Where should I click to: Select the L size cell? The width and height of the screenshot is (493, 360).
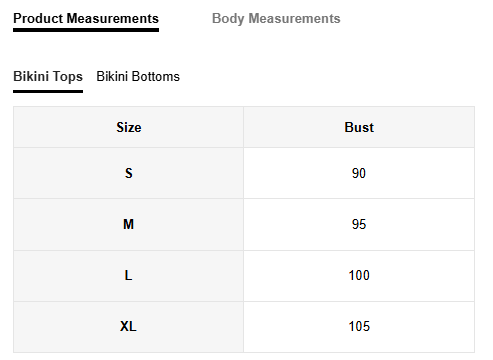[129, 276]
